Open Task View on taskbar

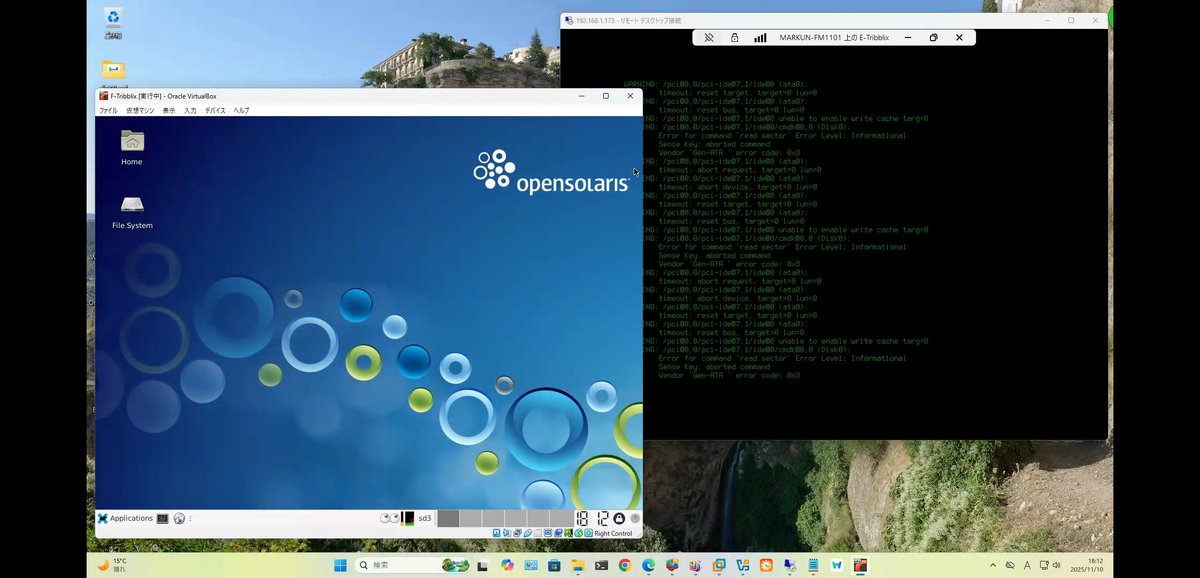482,565
